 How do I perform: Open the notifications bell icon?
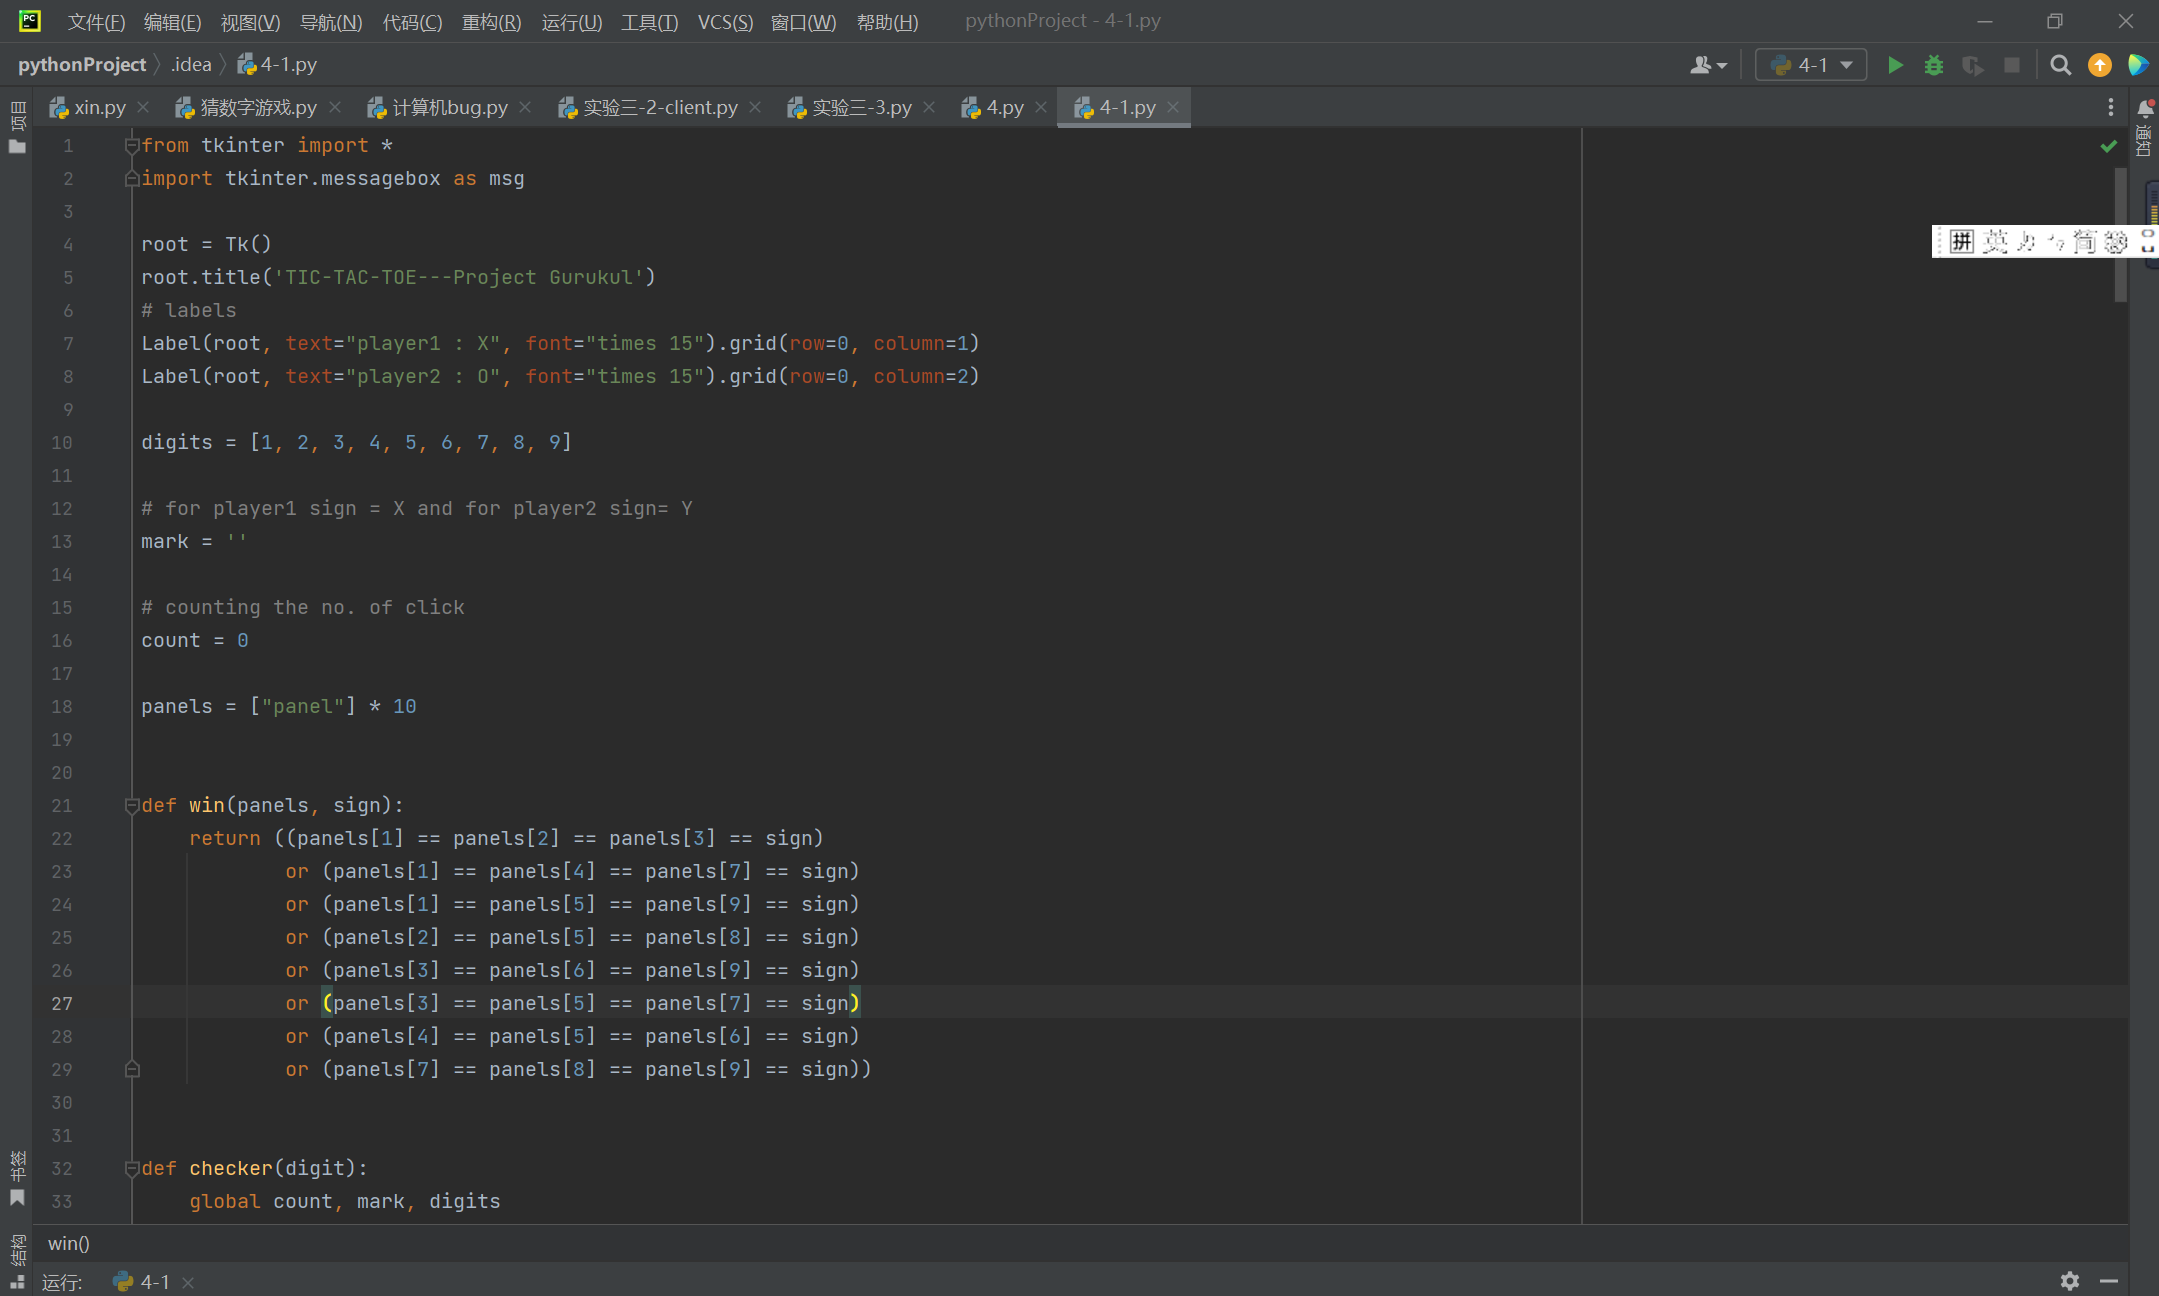click(2145, 107)
